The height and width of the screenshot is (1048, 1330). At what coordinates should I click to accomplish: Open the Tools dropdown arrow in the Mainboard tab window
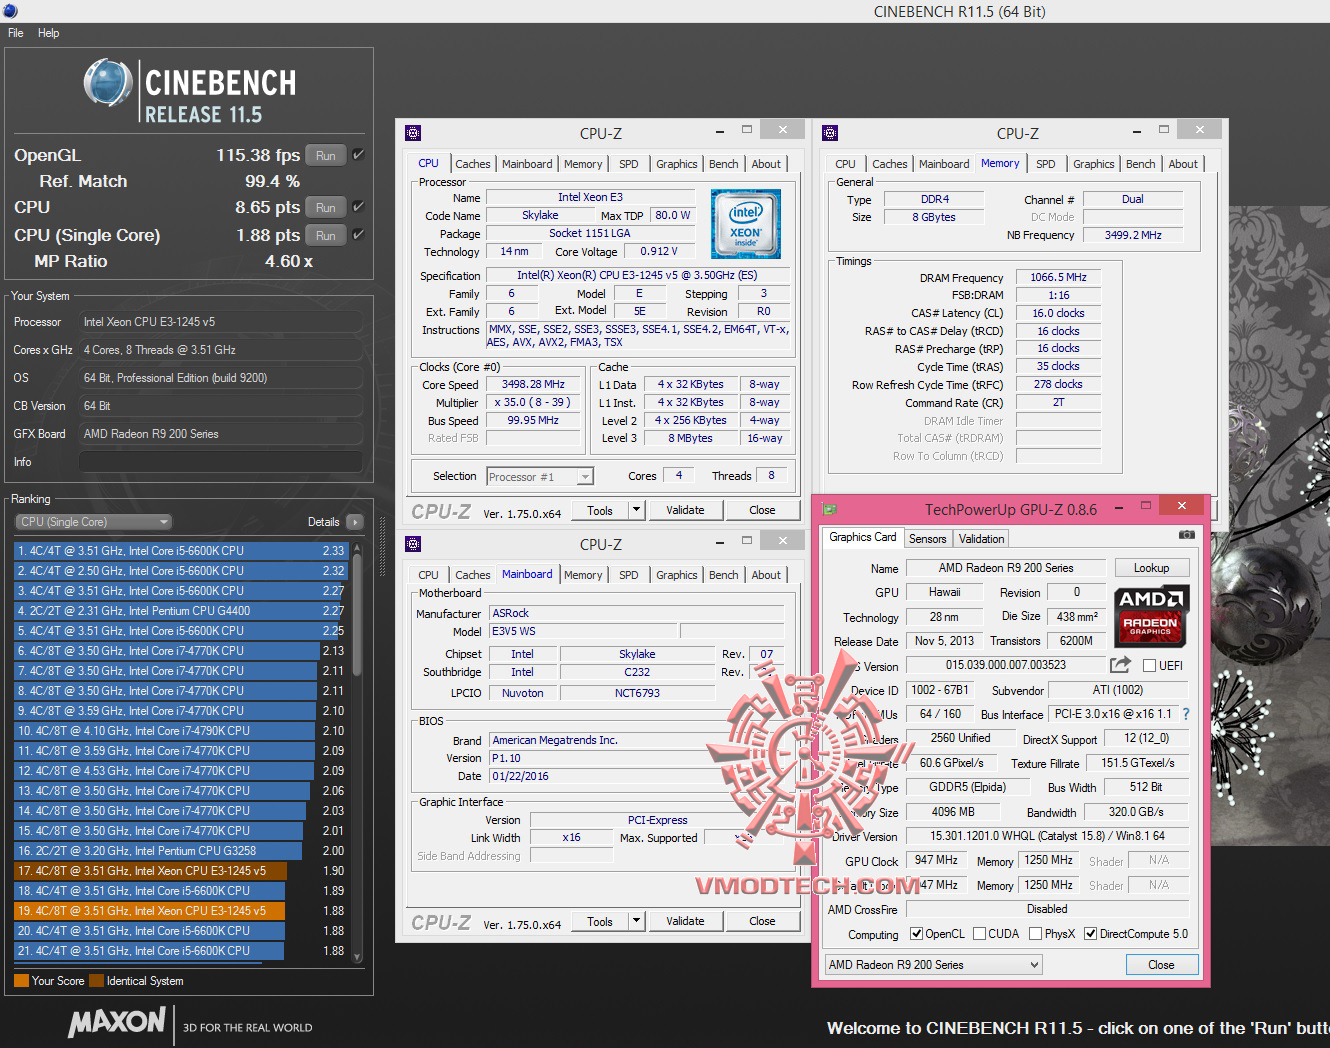(636, 921)
